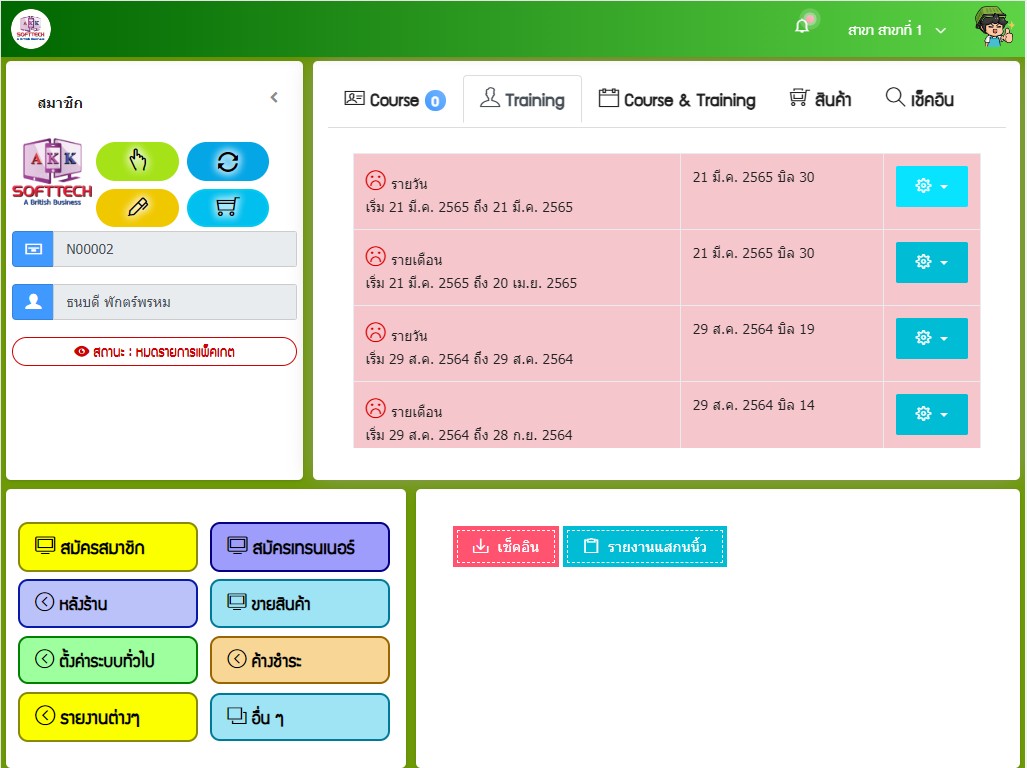
Task: Click the pink เช็คอิน check-in button
Action: click(x=505, y=547)
